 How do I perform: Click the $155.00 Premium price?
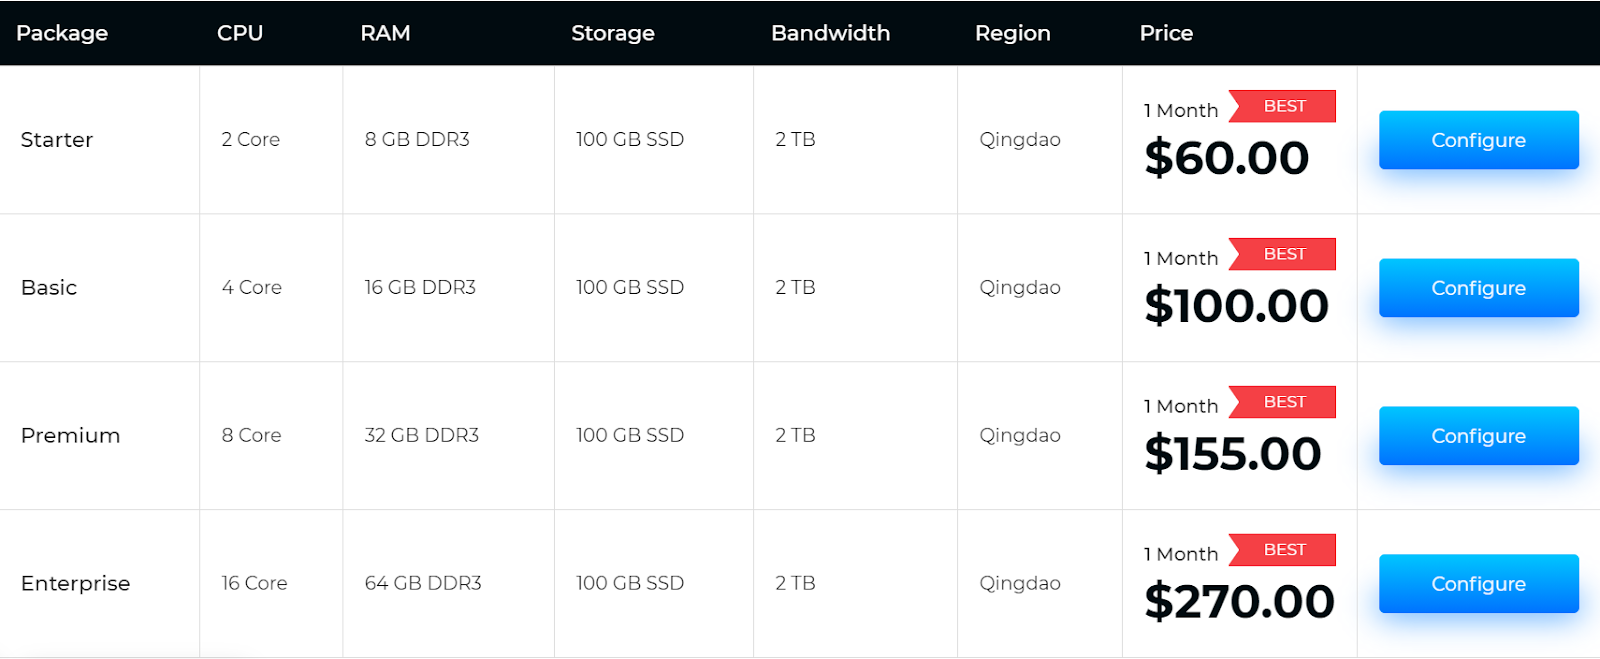[1233, 454]
